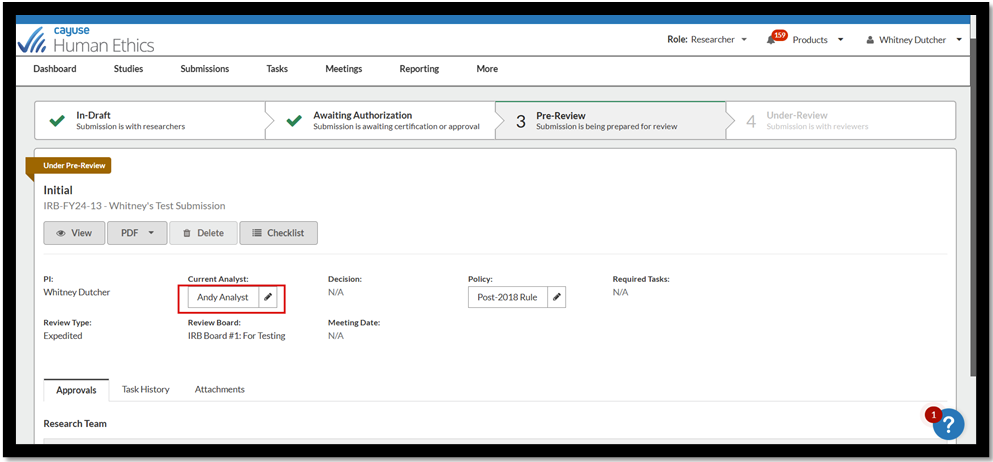993x462 pixels.
Task: Click the pencil icon beside Post-2018 Rule
Action: click(x=557, y=297)
